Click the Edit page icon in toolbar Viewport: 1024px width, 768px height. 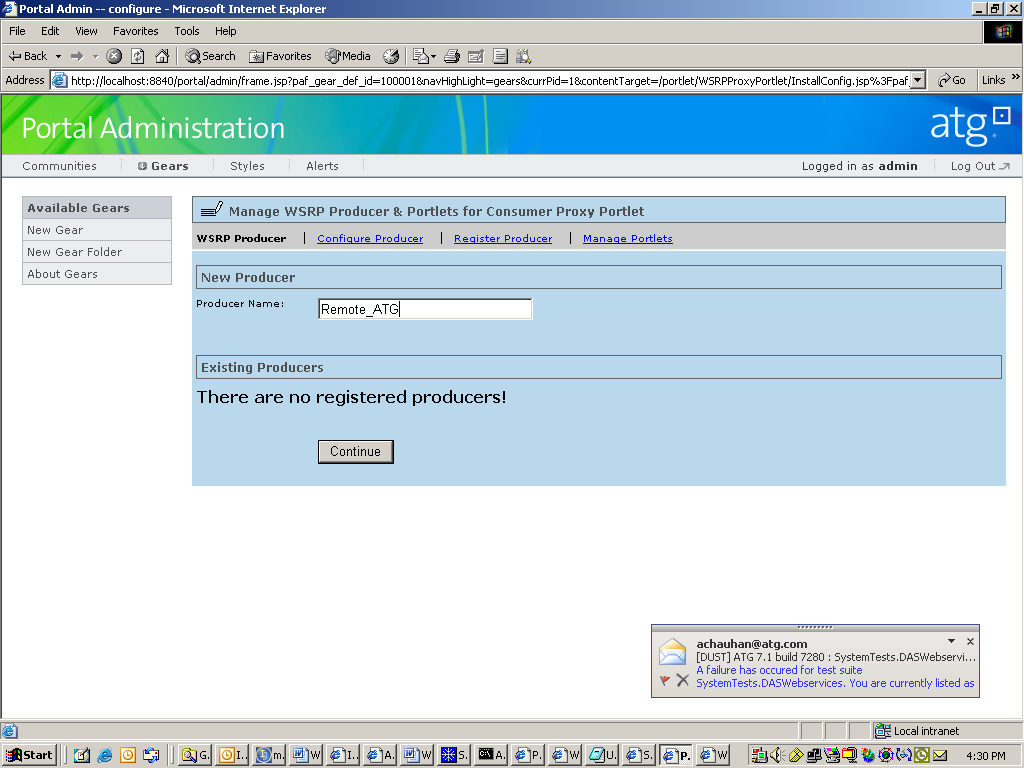coord(476,56)
